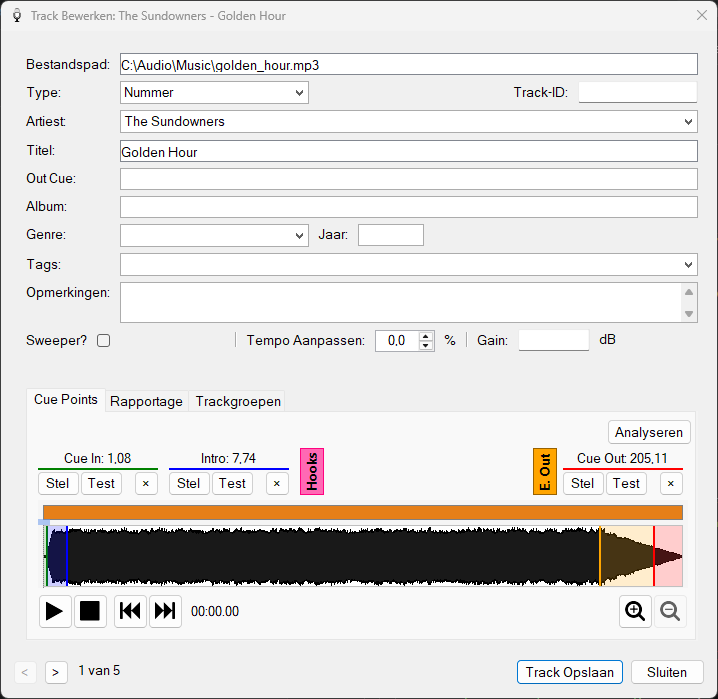
Task: Click the 00:00.00 playback time display
Action: (x=215, y=612)
